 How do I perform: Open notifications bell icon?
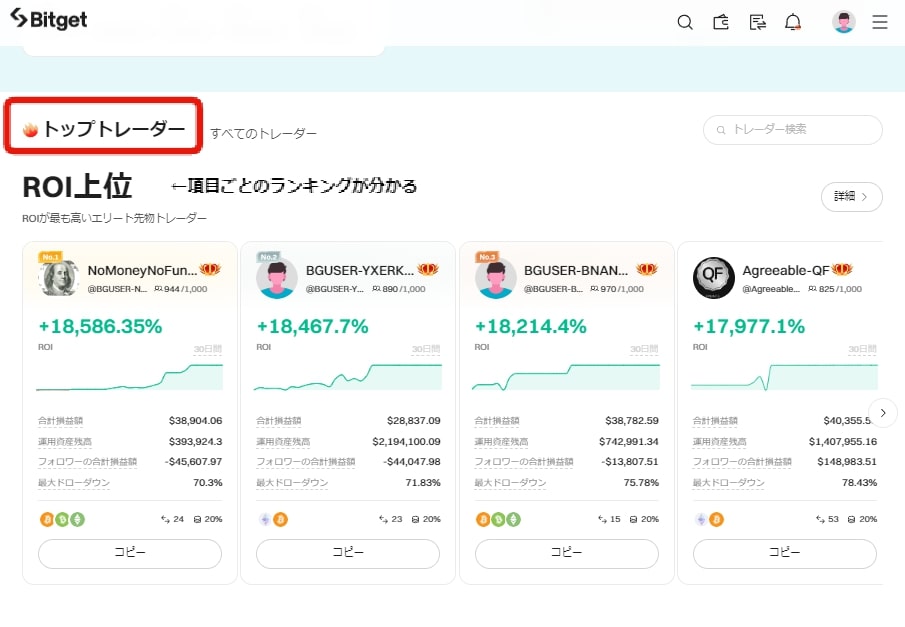(793, 22)
